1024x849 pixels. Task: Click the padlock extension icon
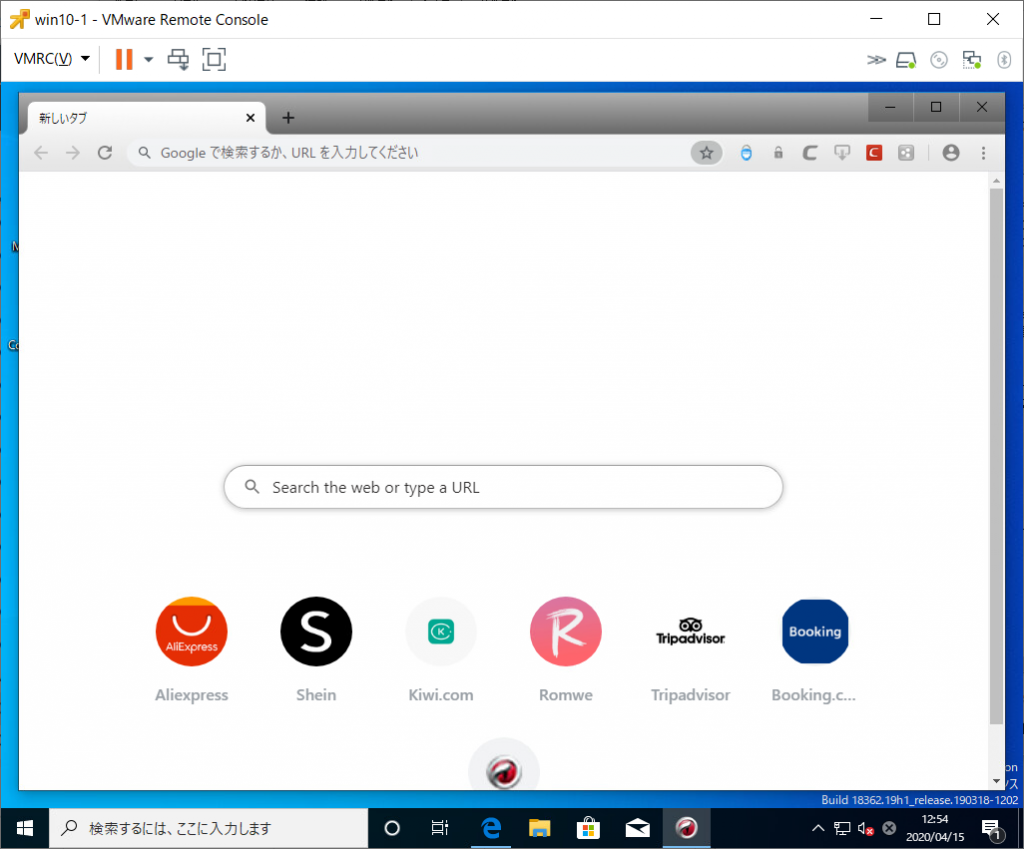(778, 153)
